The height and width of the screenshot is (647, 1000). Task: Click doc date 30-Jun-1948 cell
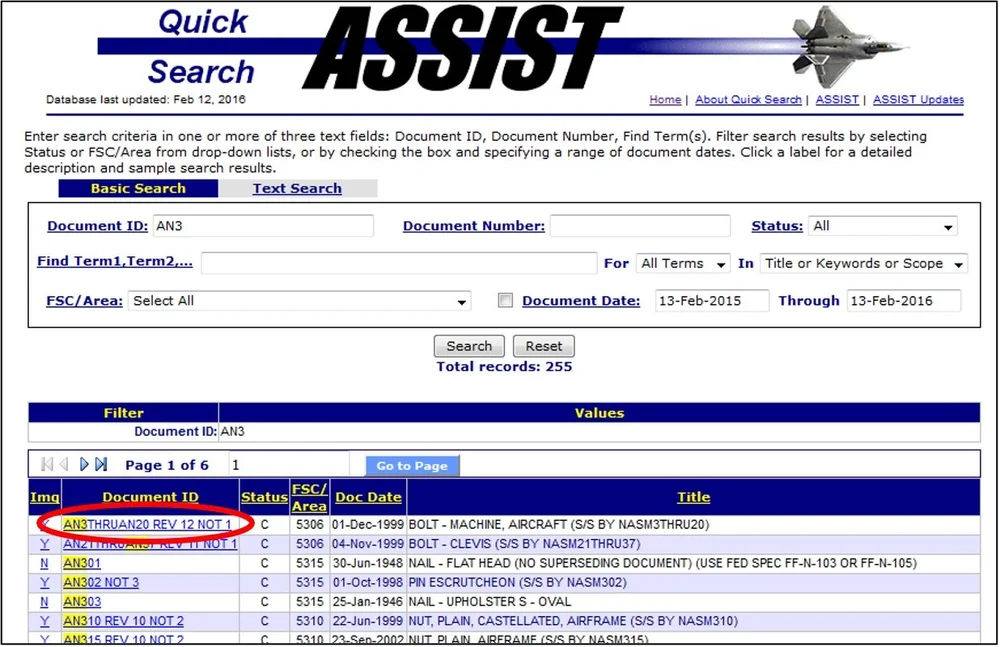pos(368,563)
